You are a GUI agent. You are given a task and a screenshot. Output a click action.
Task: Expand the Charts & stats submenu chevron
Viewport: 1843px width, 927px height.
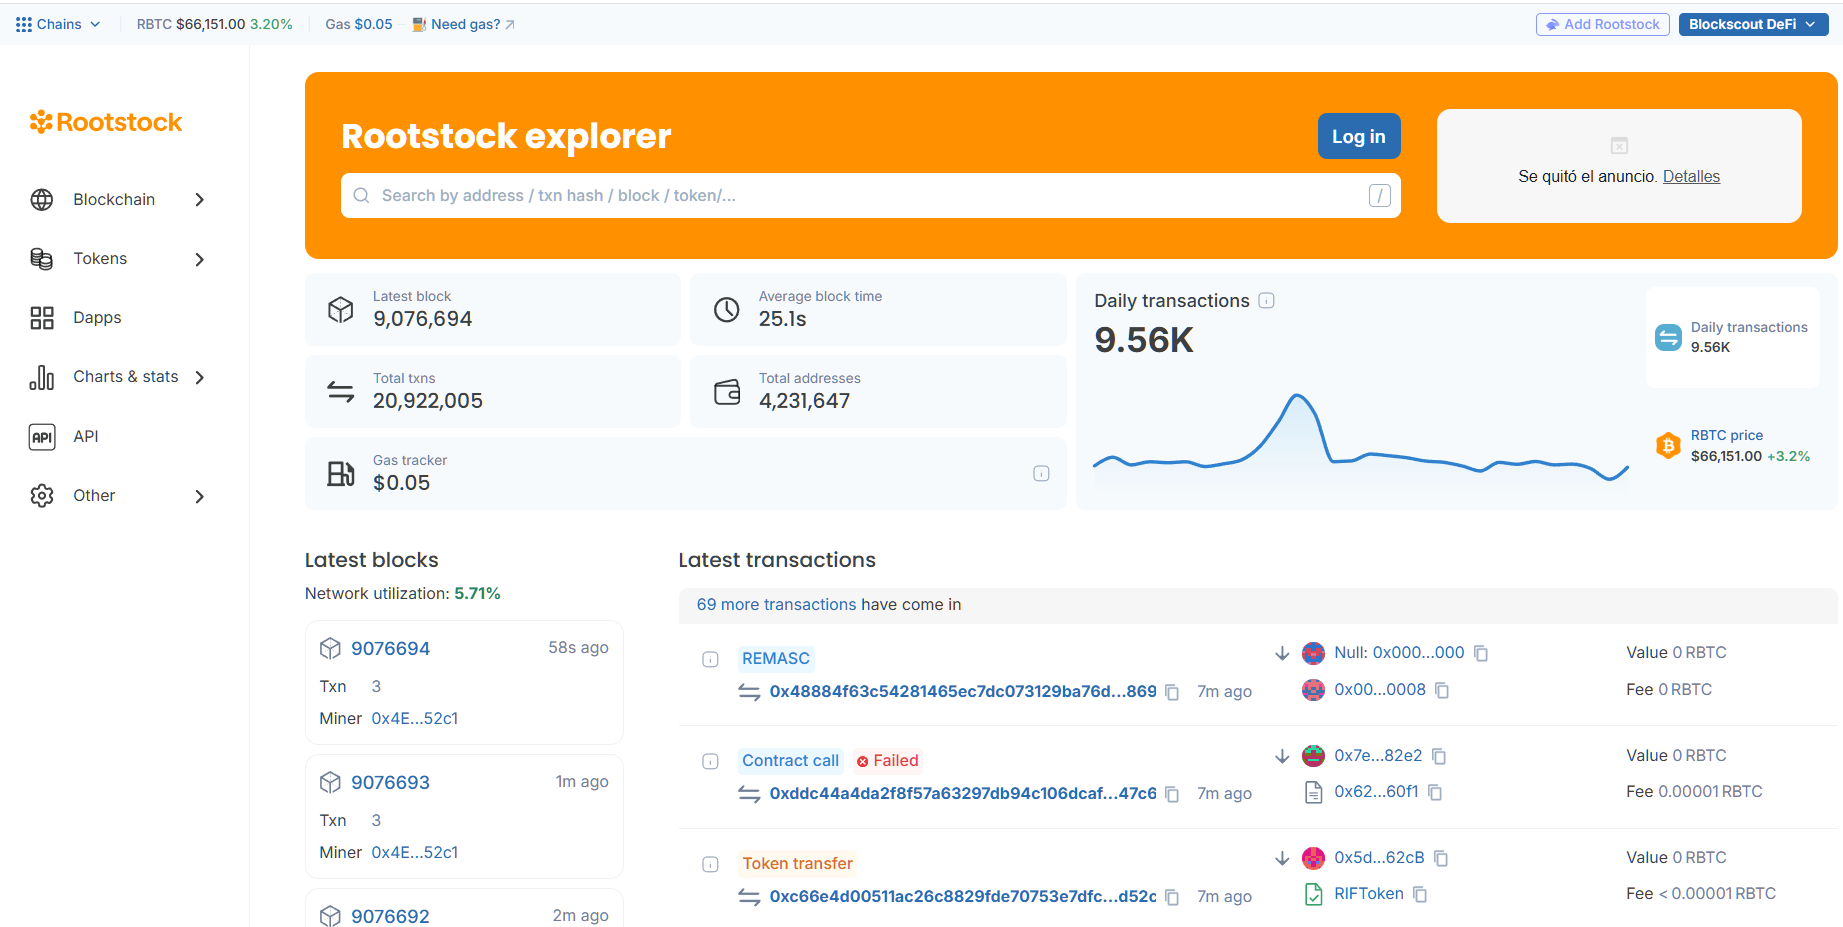[x=200, y=378]
